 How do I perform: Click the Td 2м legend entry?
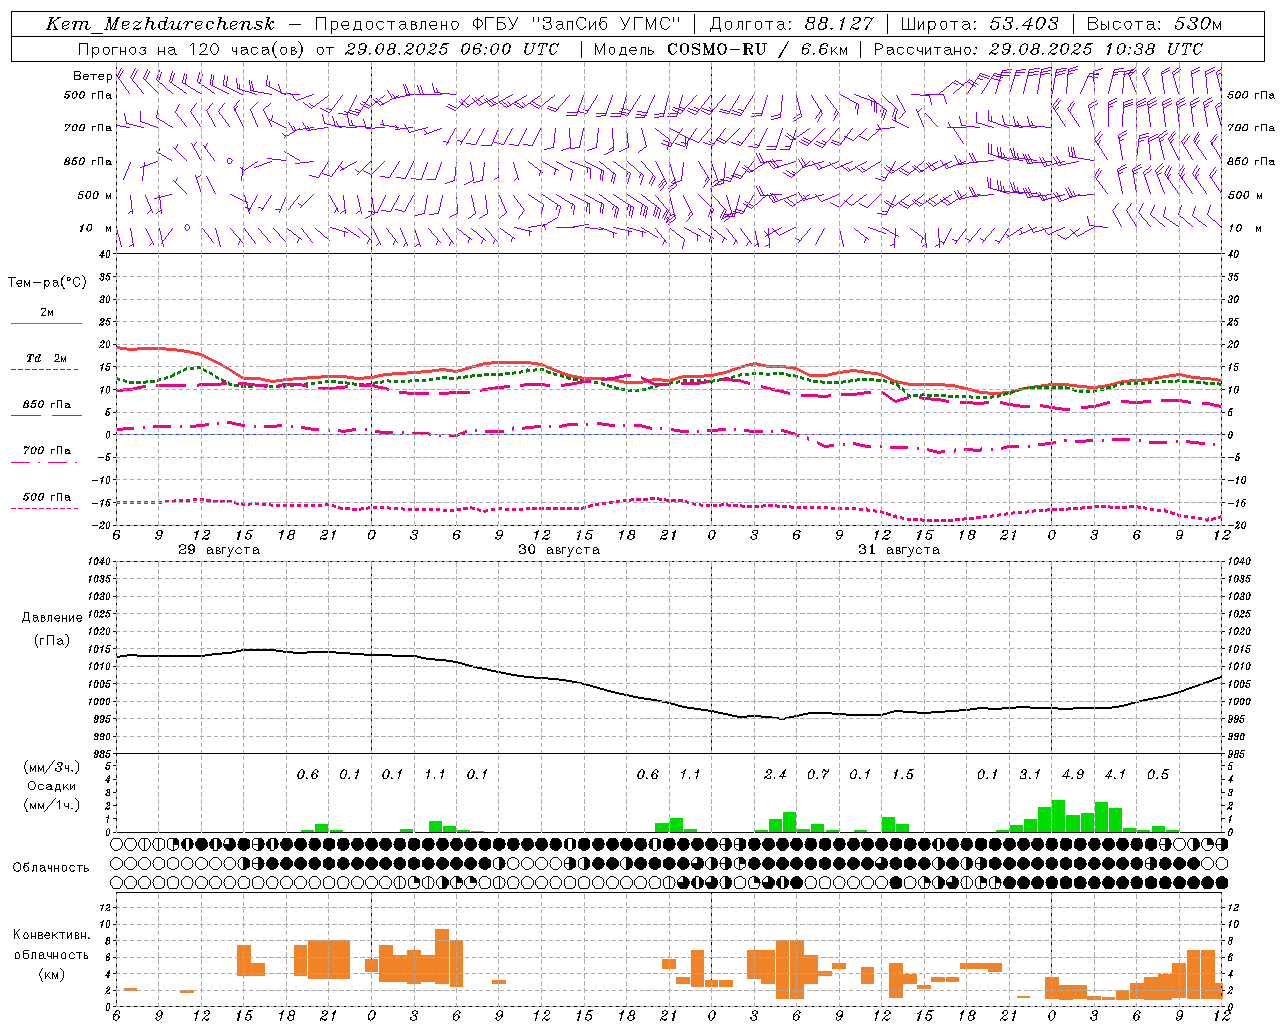pyautogui.click(x=47, y=358)
